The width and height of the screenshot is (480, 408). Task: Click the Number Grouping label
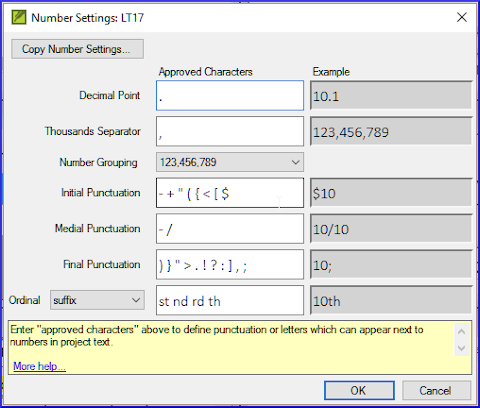click(x=98, y=162)
